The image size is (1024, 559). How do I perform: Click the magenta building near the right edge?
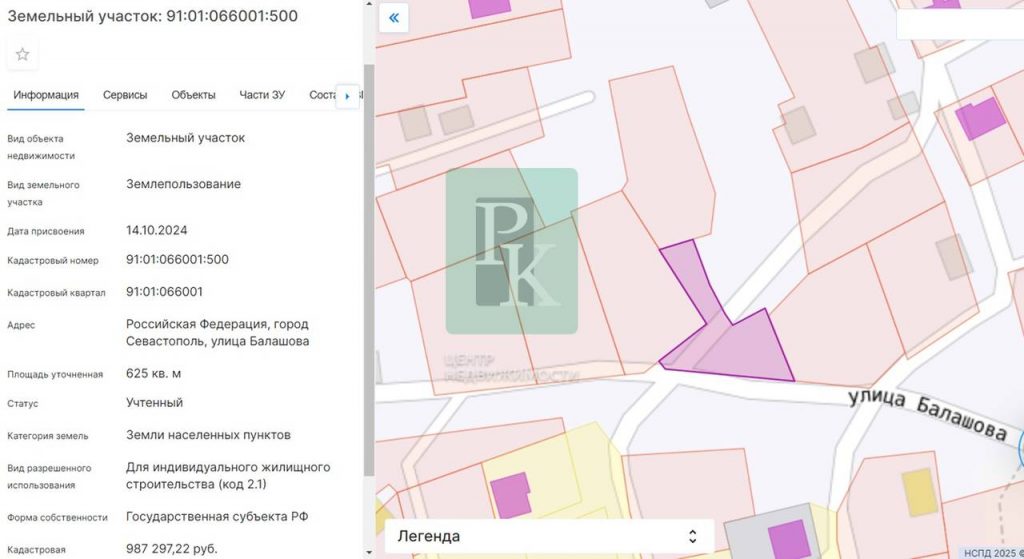coord(980,119)
